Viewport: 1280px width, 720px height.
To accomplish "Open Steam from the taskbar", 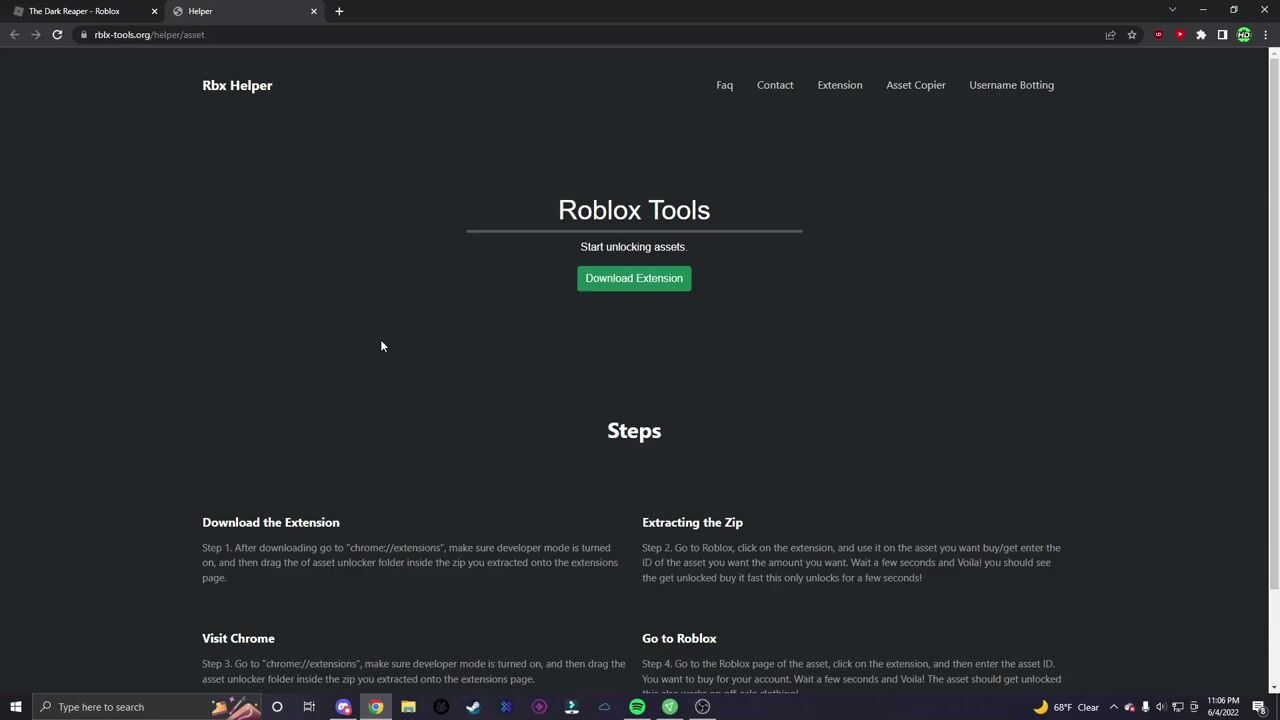I will [x=473, y=707].
